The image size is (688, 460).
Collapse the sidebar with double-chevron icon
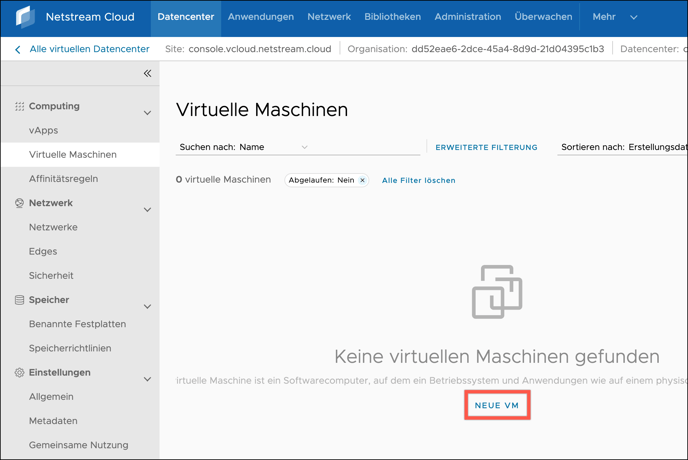147,73
